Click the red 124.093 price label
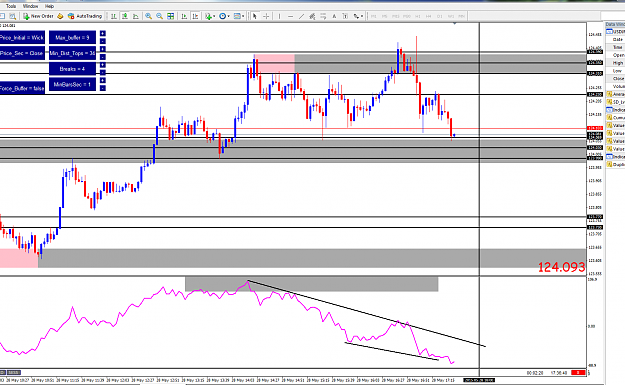 (x=561, y=267)
